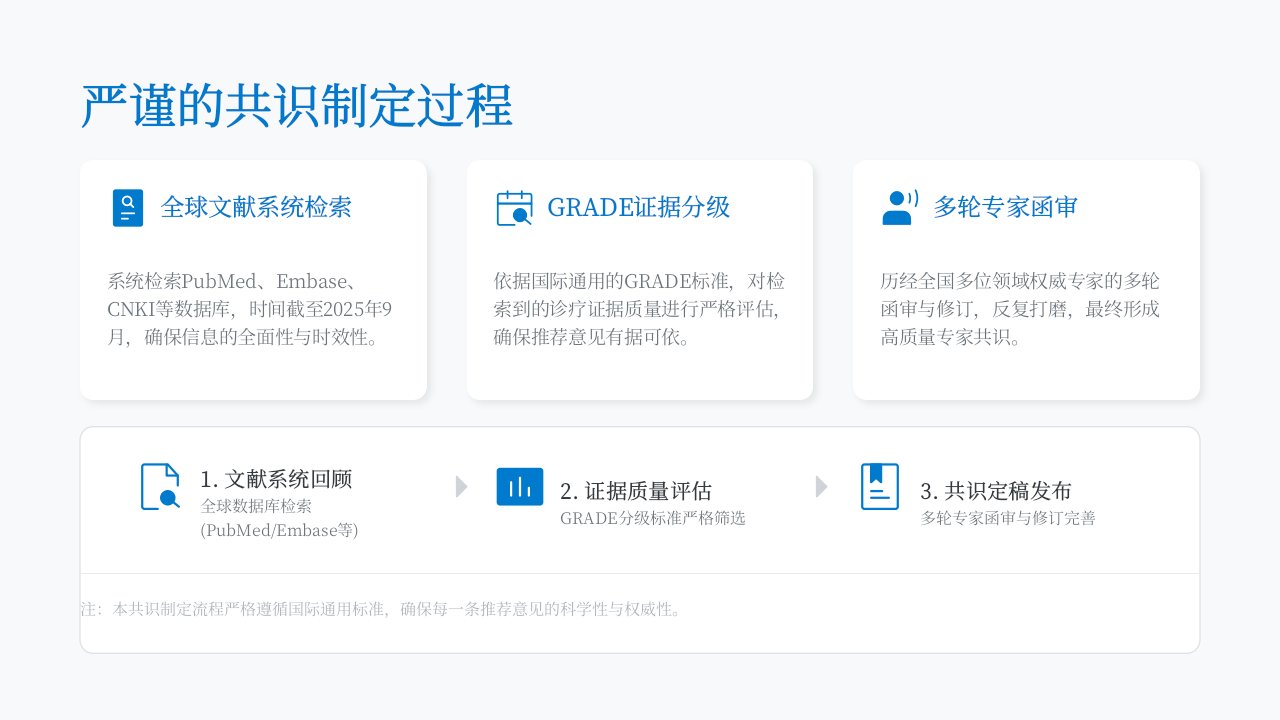Viewport: 1280px width, 720px height.
Task: Click the bookmark document icon beside 3. 共识定稿发布
Action: 880,487
